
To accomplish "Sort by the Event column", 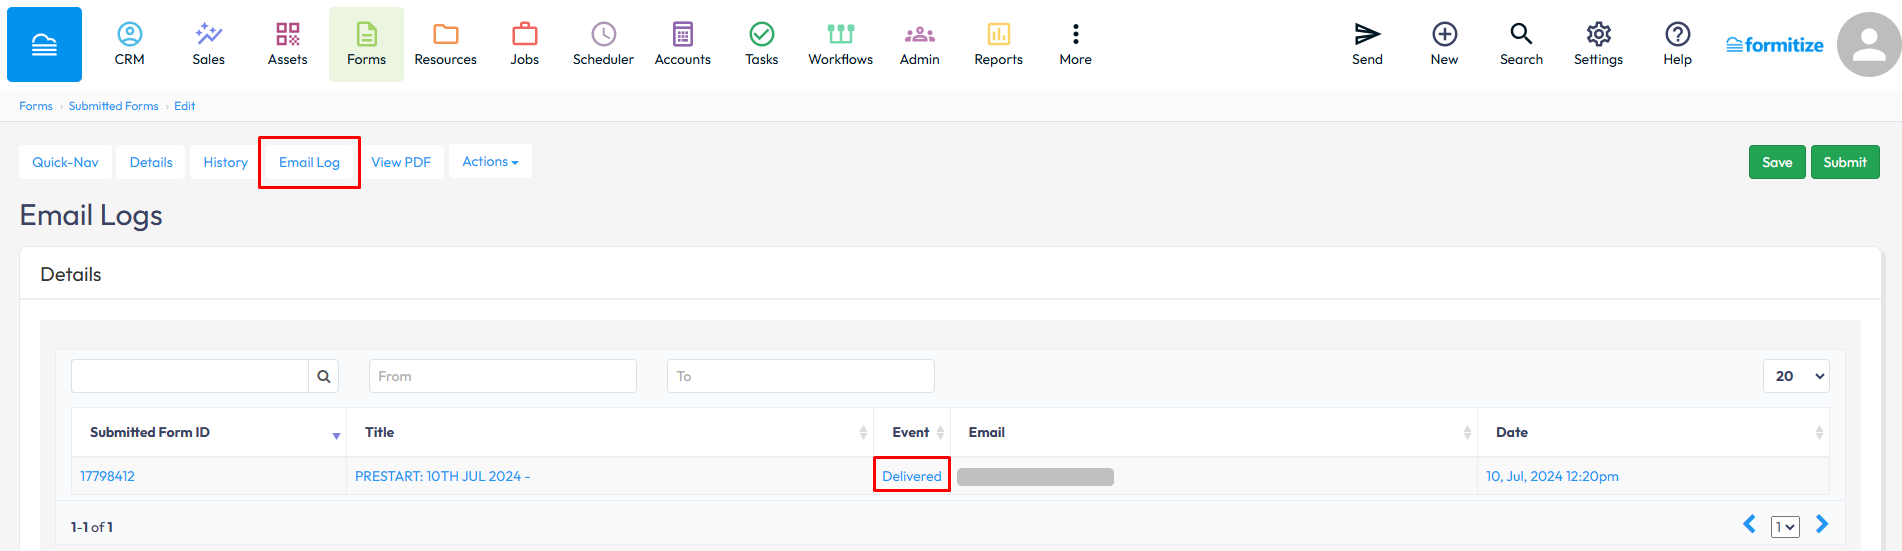I will pyautogui.click(x=912, y=432).
